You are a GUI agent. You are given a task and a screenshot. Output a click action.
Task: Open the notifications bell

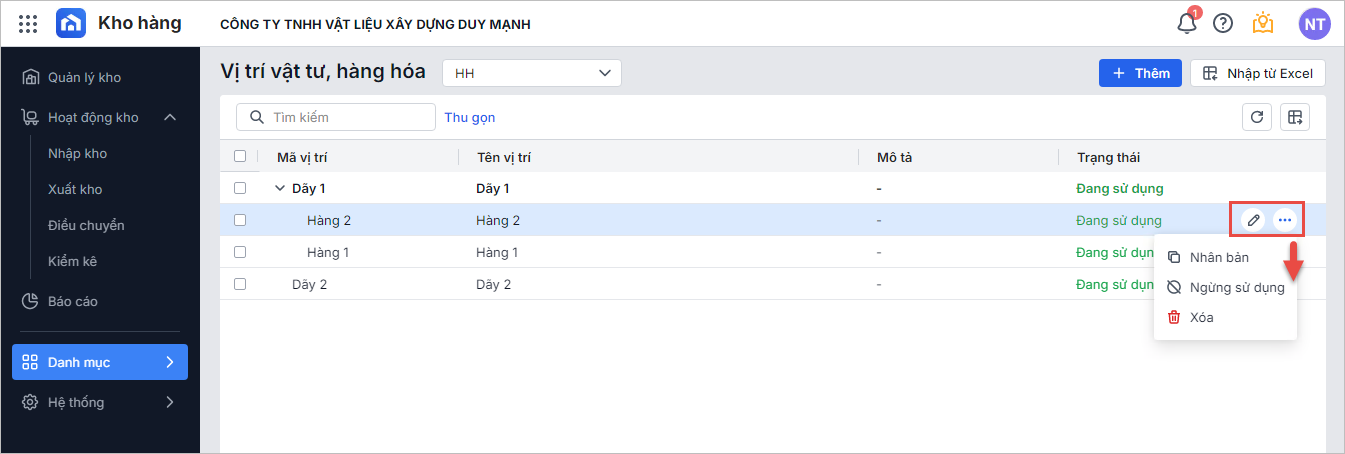coord(1187,23)
